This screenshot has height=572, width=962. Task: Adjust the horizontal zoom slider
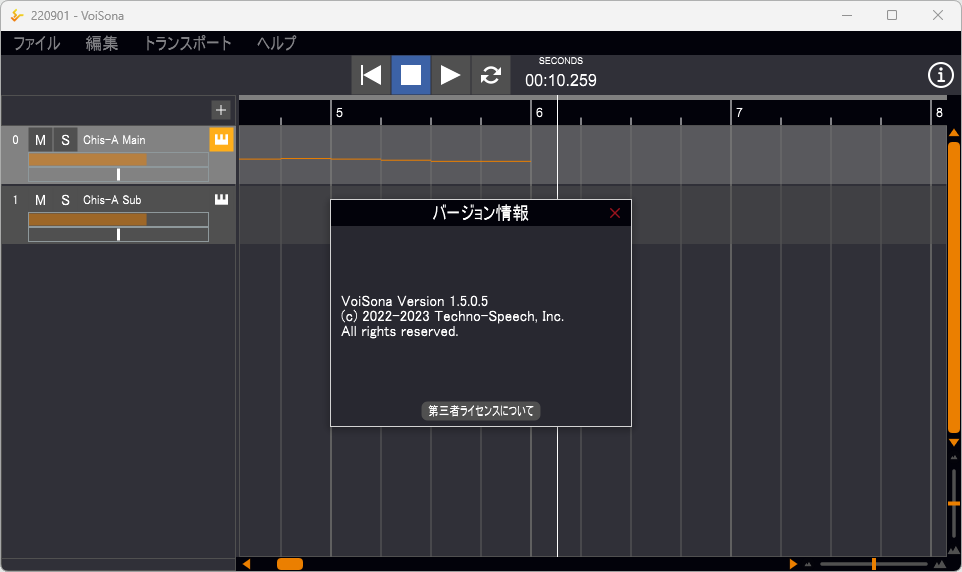click(x=874, y=564)
